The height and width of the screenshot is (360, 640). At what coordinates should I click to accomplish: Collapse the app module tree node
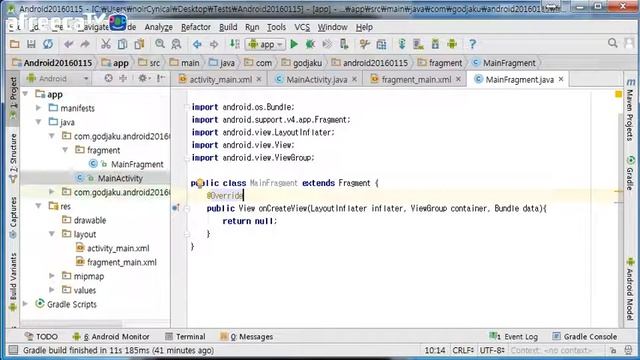tap(26, 94)
